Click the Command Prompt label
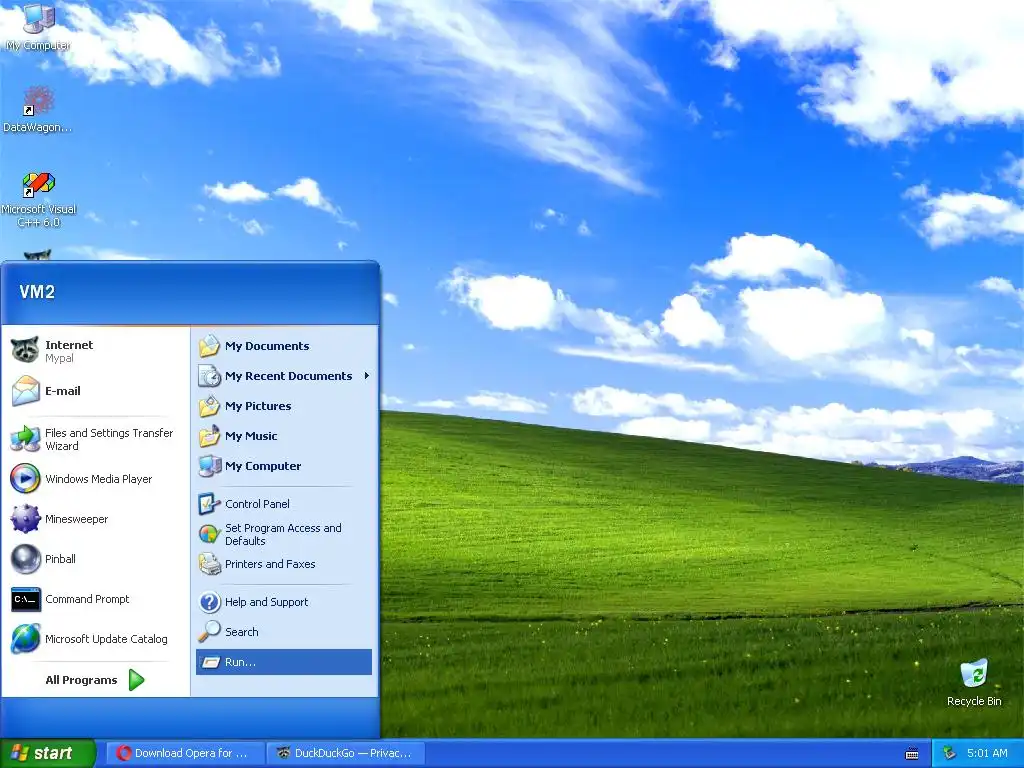This screenshot has width=1024, height=768. [x=87, y=599]
